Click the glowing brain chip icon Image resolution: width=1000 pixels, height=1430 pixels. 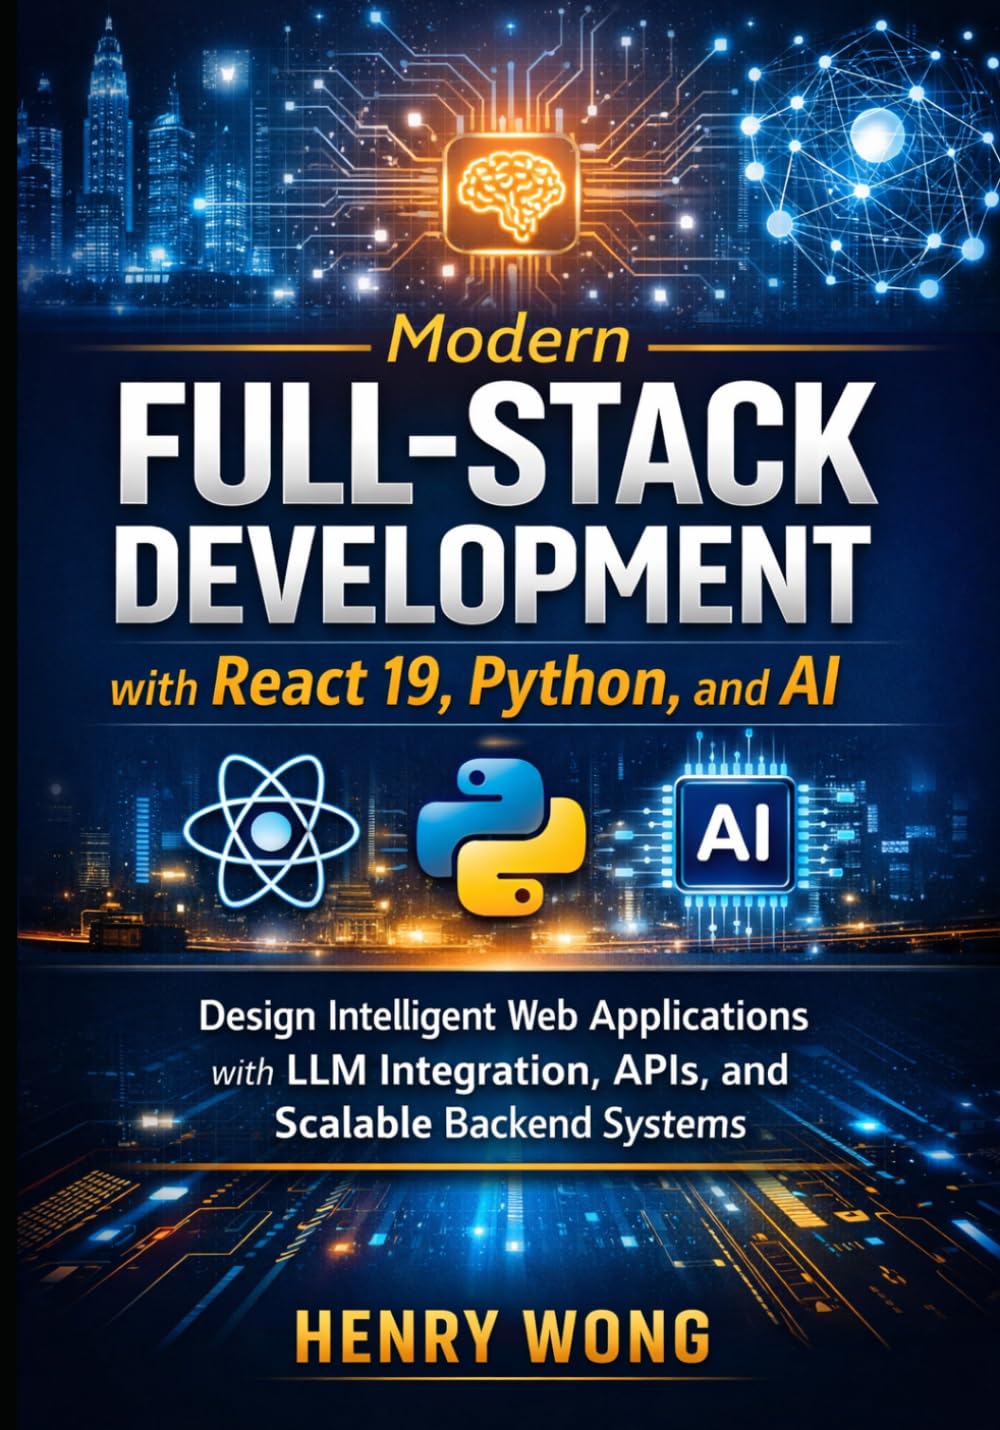point(513,192)
